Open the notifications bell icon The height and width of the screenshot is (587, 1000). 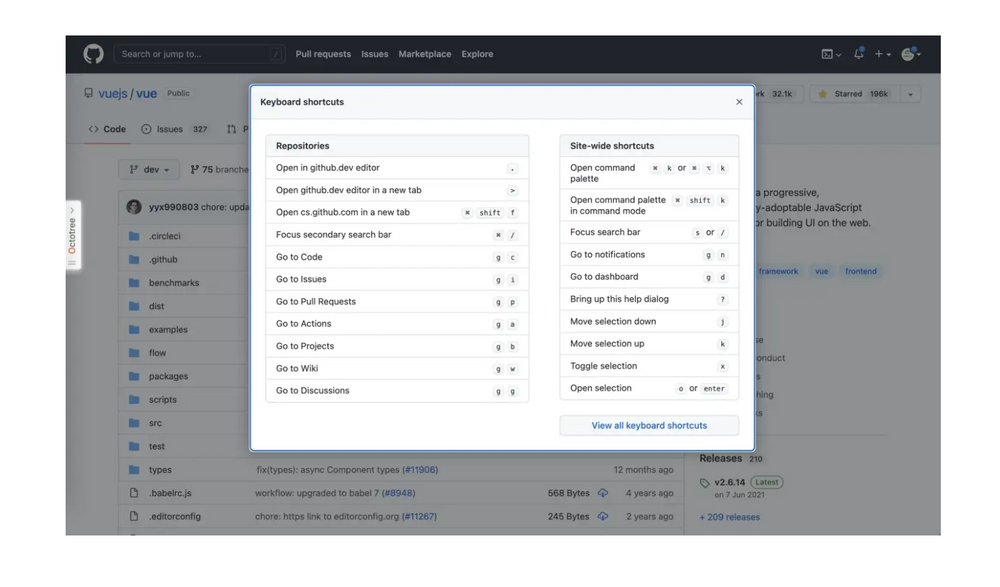[x=858, y=54]
